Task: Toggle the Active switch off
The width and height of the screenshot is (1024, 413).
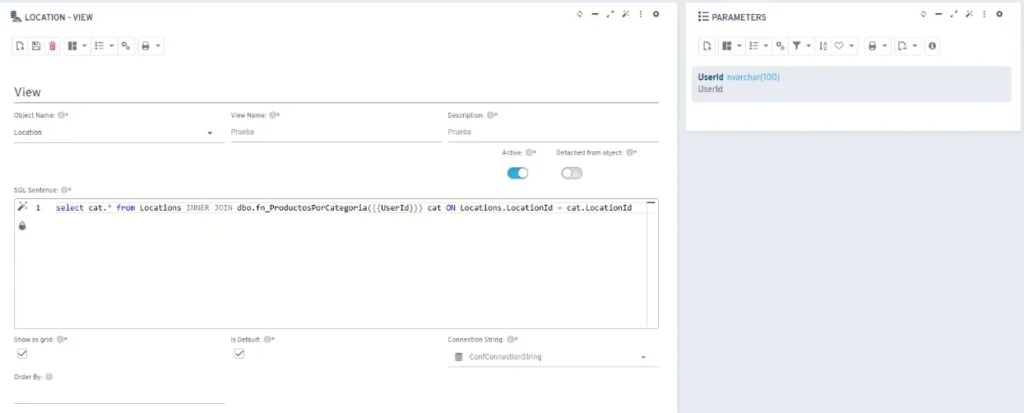Action: [518, 173]
